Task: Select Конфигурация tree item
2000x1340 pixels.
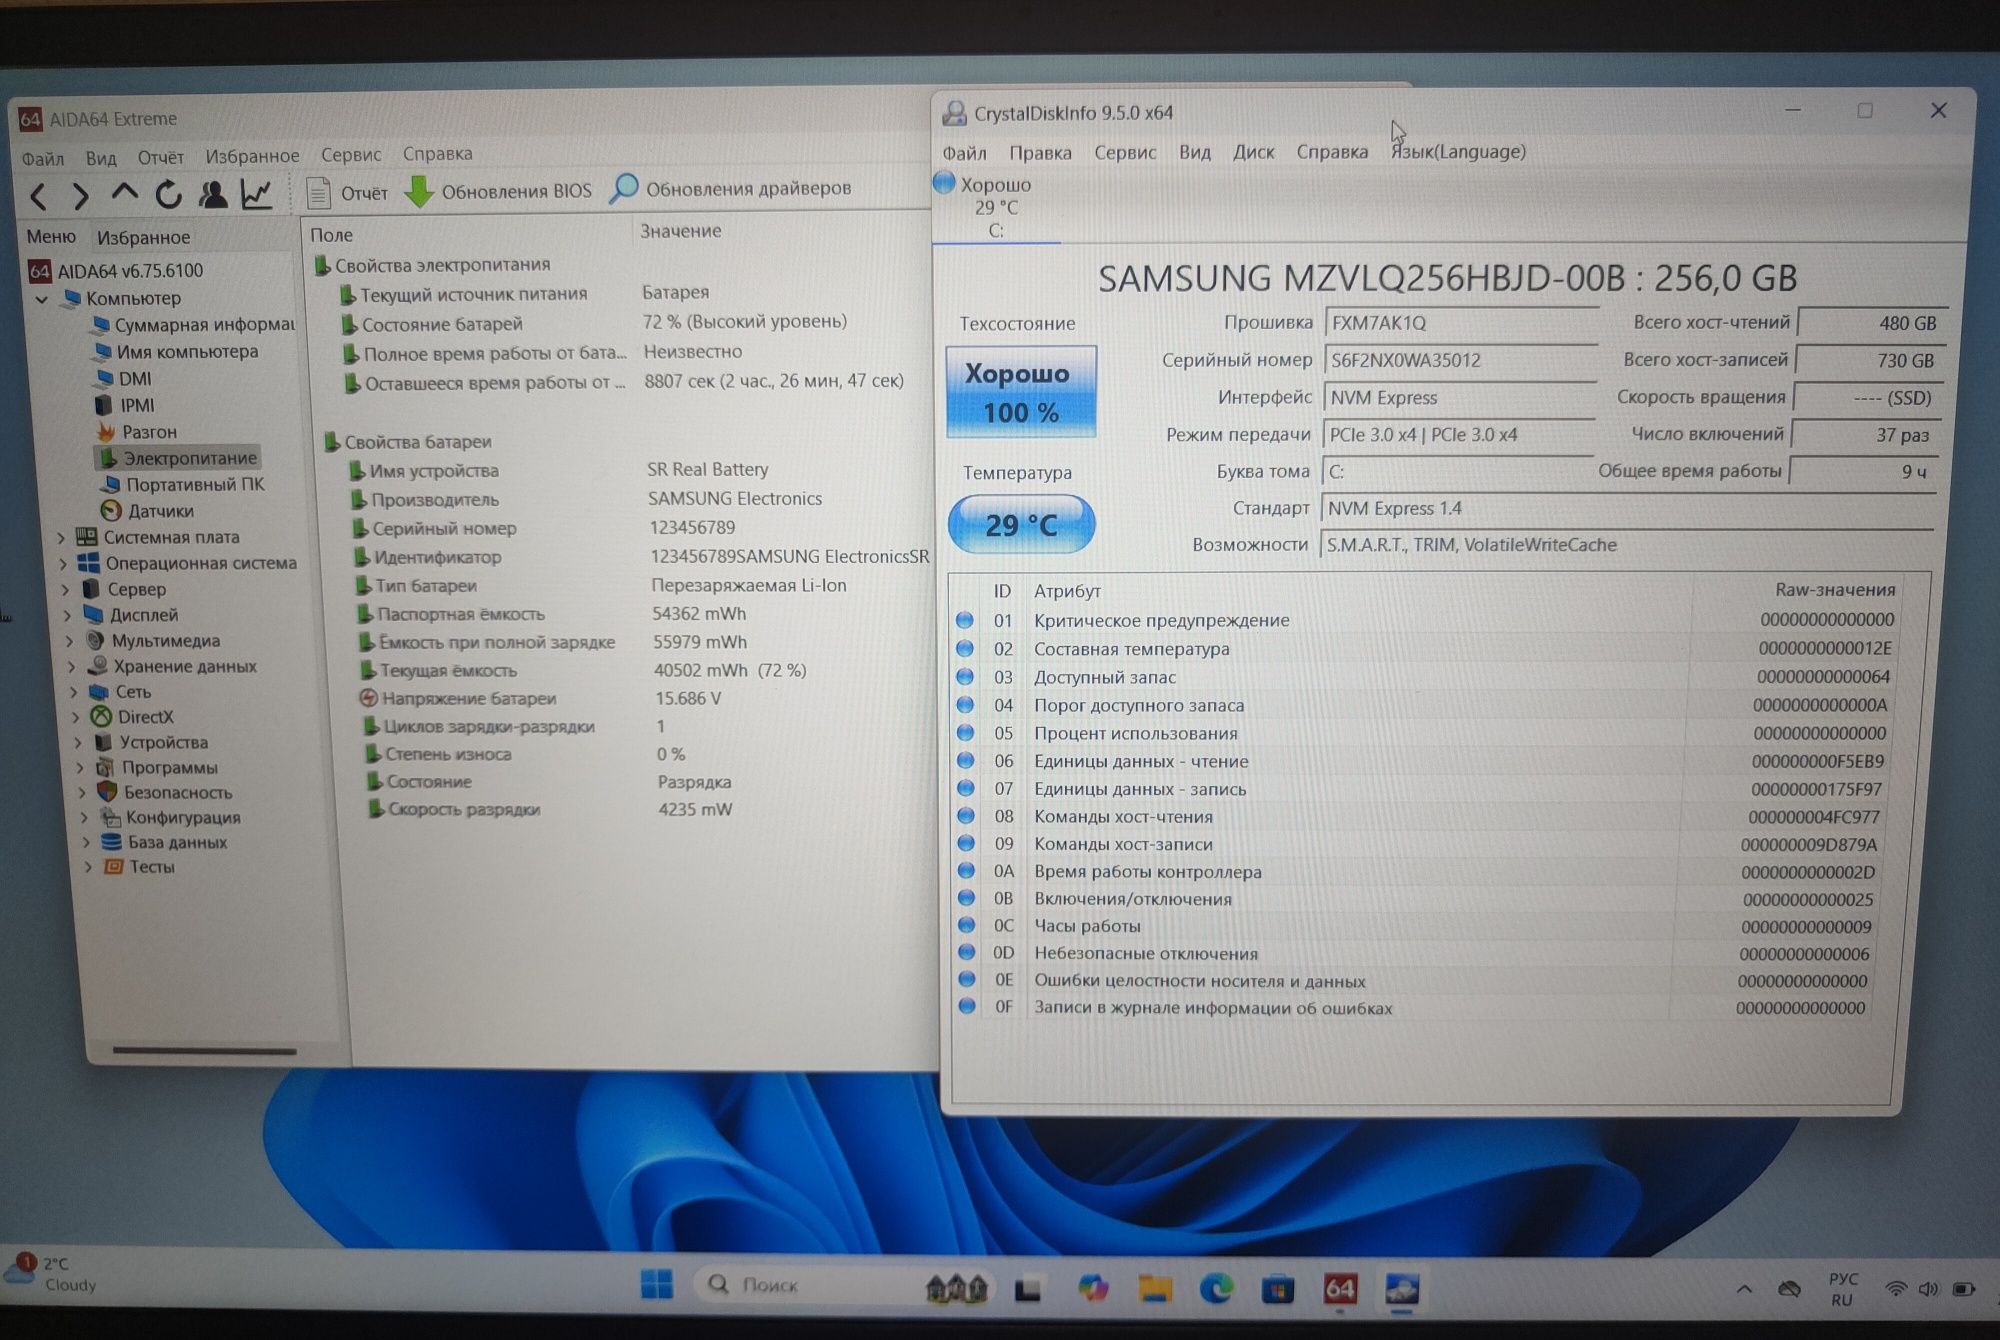Action: pyautogui.click(x=170, y=817)
